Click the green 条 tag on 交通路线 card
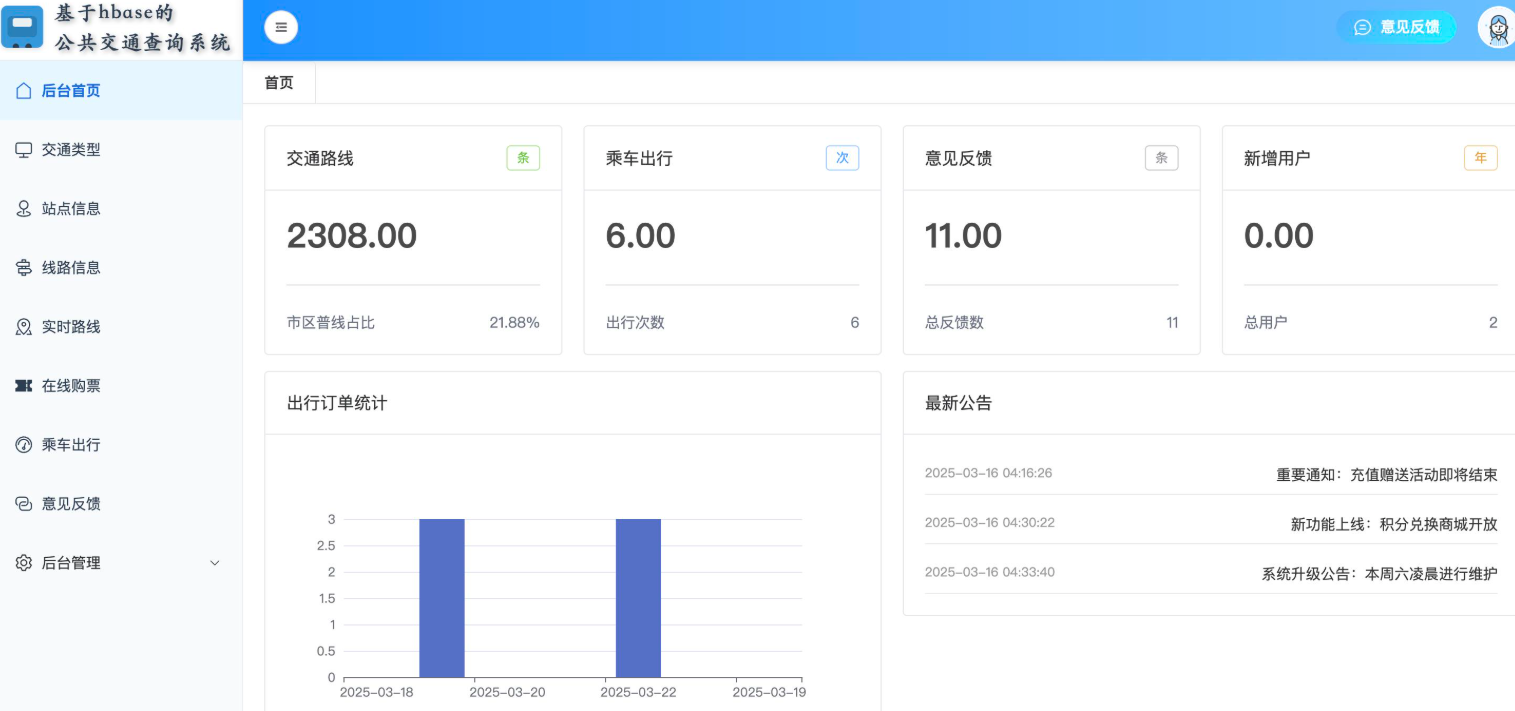Viewport: 1515px width, 711px height. click(523, 158)
